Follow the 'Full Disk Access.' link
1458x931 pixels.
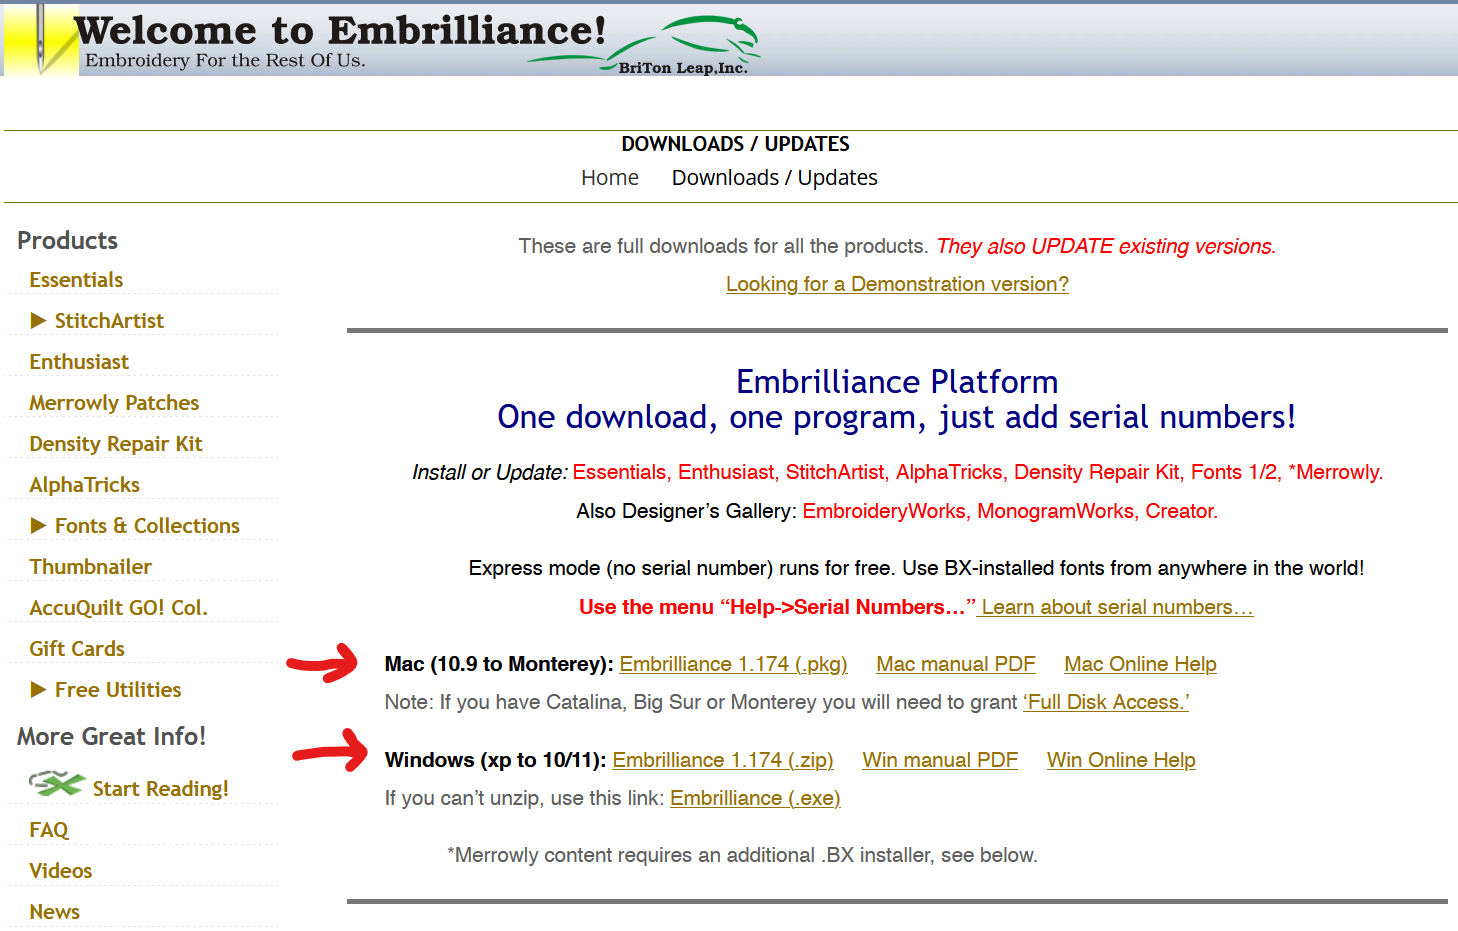(1106, 702)
